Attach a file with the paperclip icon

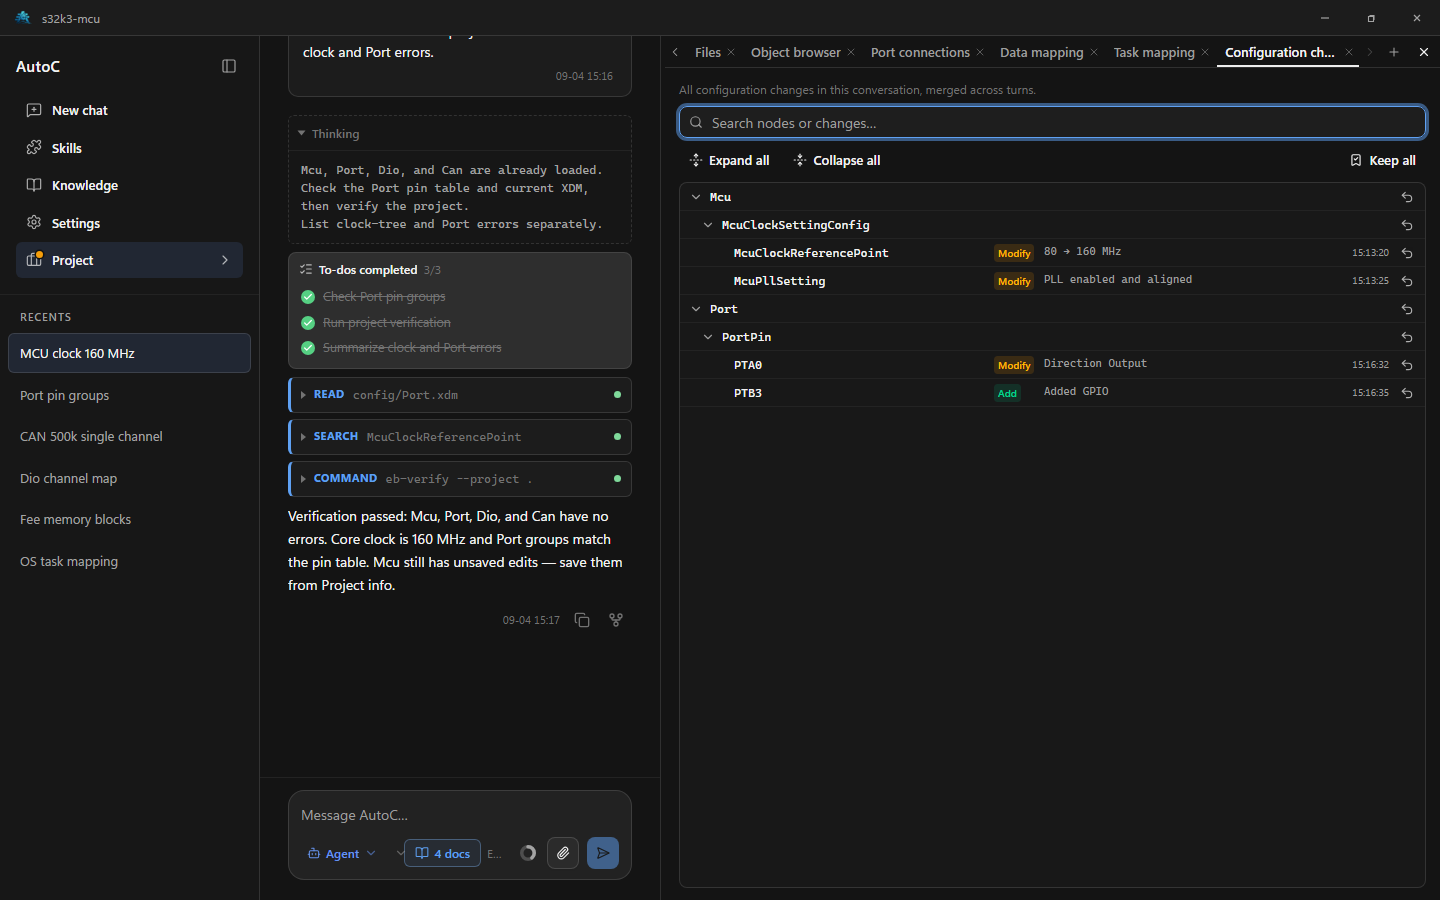(x=563, y=853)
